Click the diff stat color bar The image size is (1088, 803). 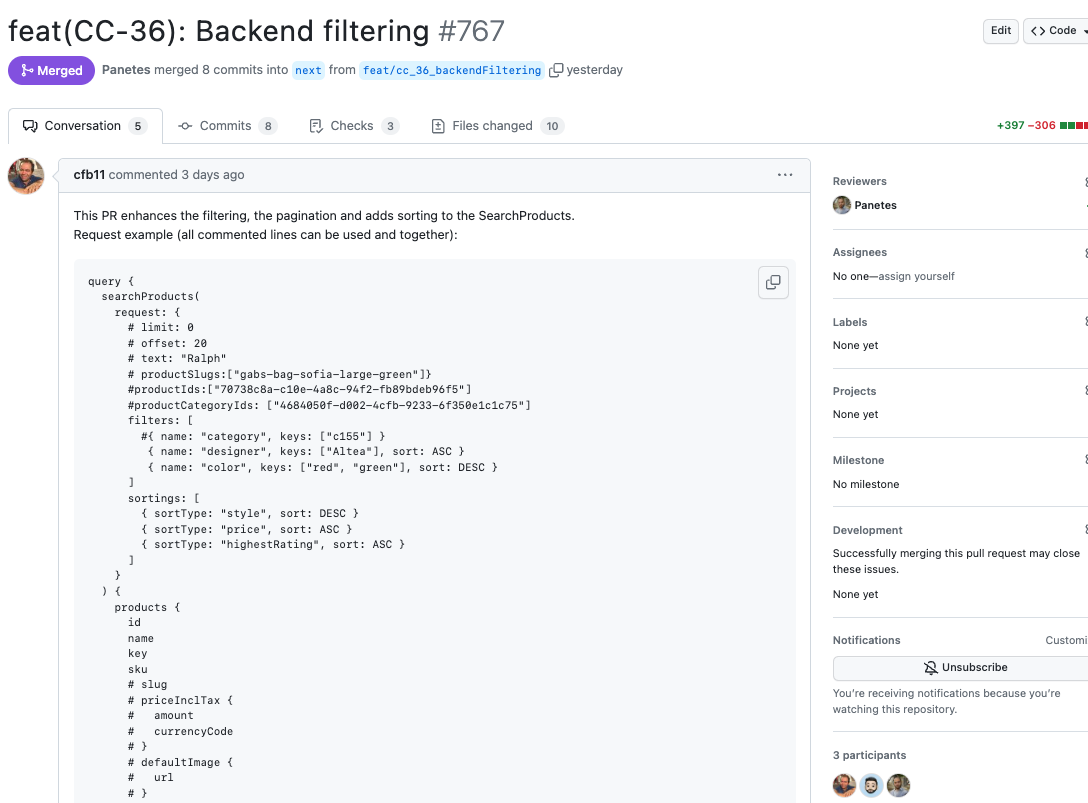point(1073,126)
